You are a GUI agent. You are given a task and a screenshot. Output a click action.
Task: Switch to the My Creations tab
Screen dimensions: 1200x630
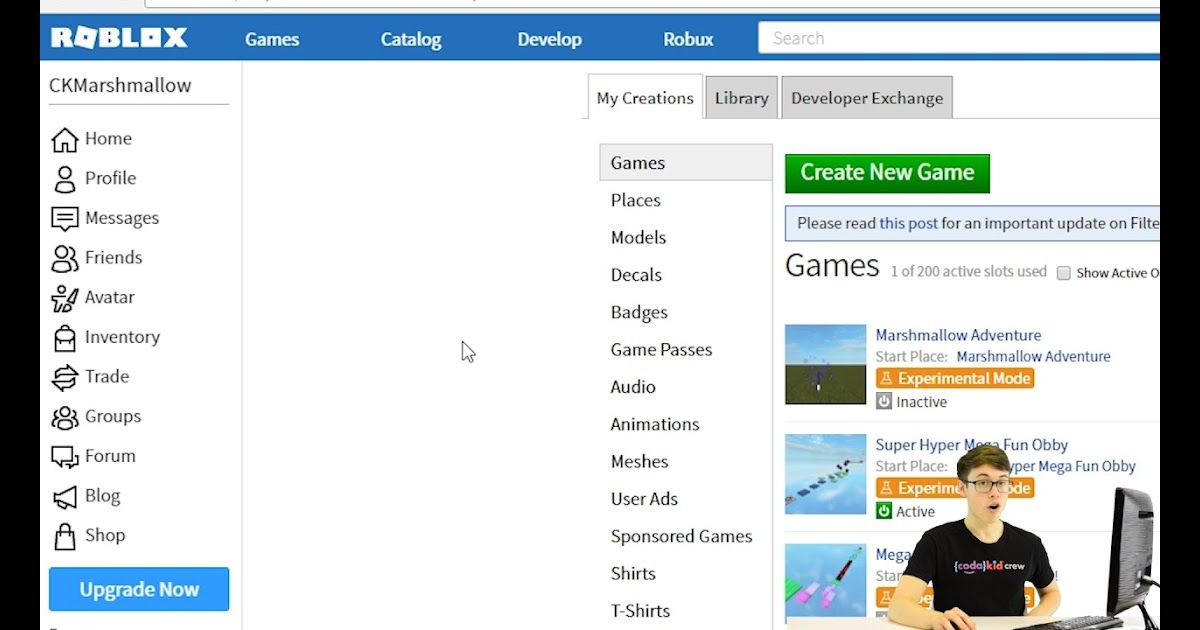pyautogui.click(x=645, y=98)
